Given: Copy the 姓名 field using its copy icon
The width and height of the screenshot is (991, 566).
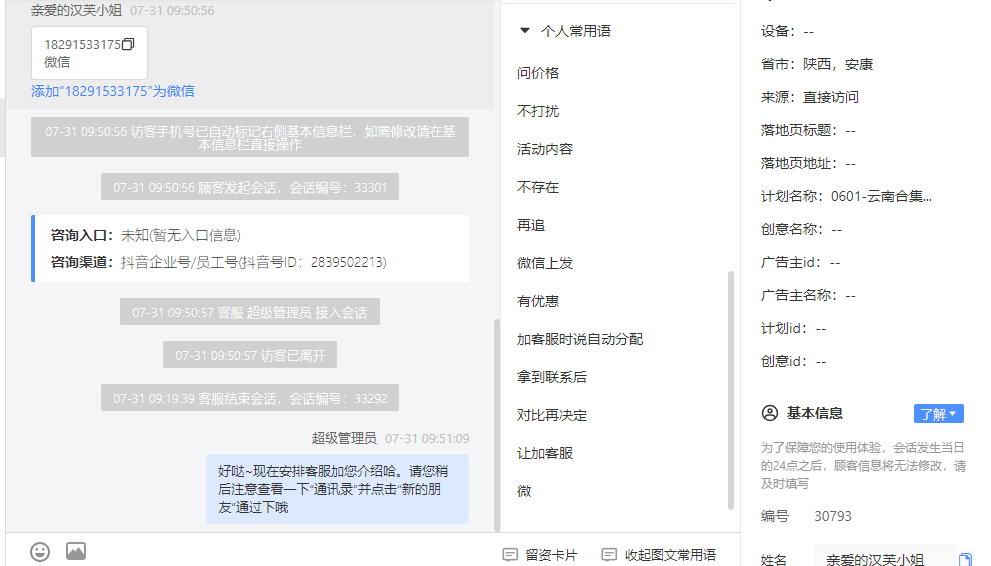Looking at the screenshot, I should (965, 560).
